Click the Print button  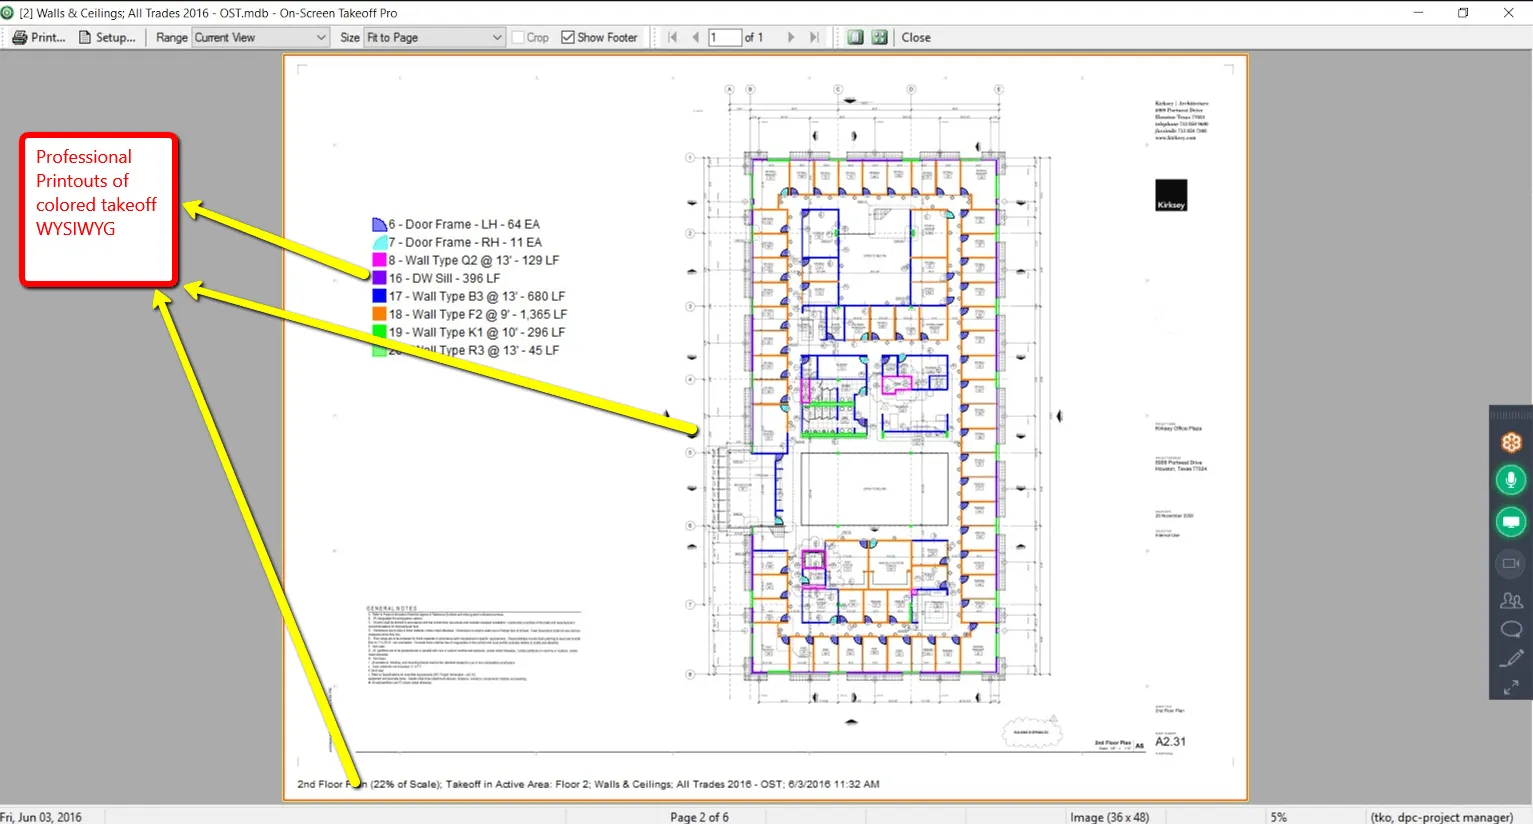point(39,37)
